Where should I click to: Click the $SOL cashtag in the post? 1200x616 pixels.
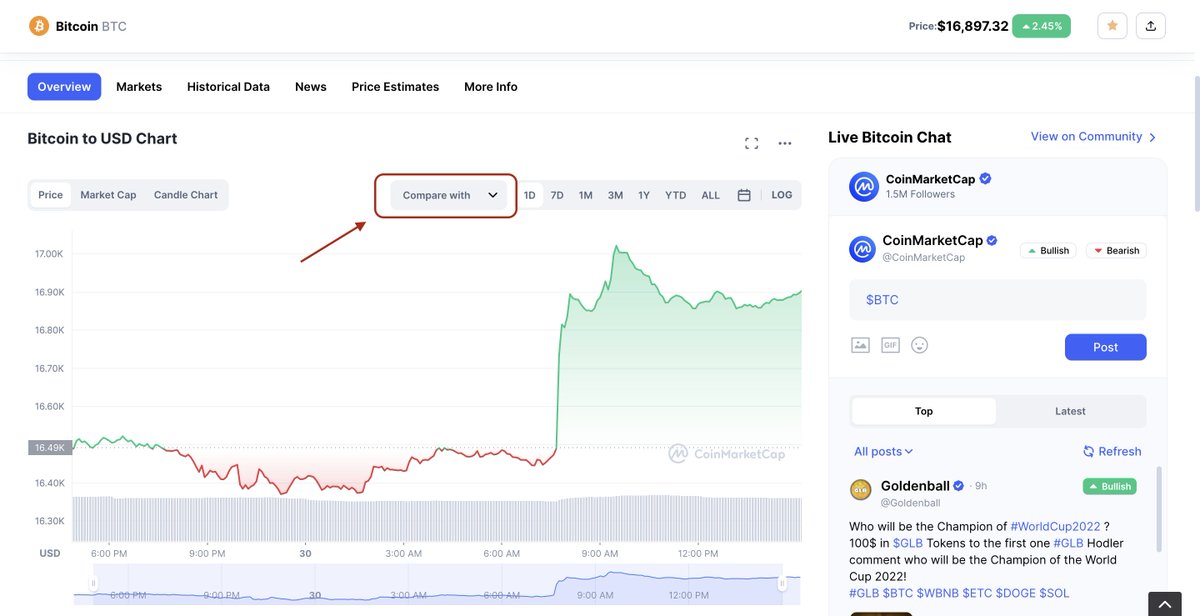1054,593
